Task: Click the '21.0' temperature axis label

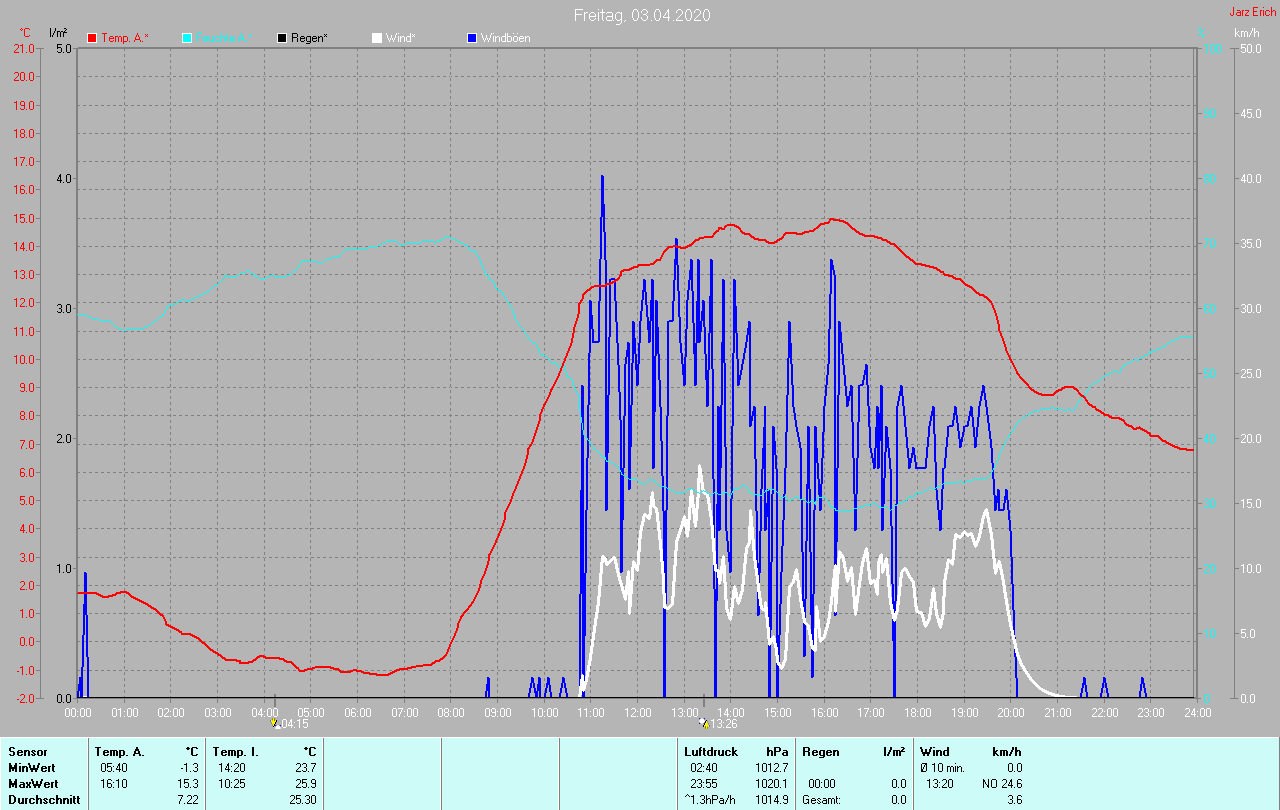Action: [x=23, y=48]
